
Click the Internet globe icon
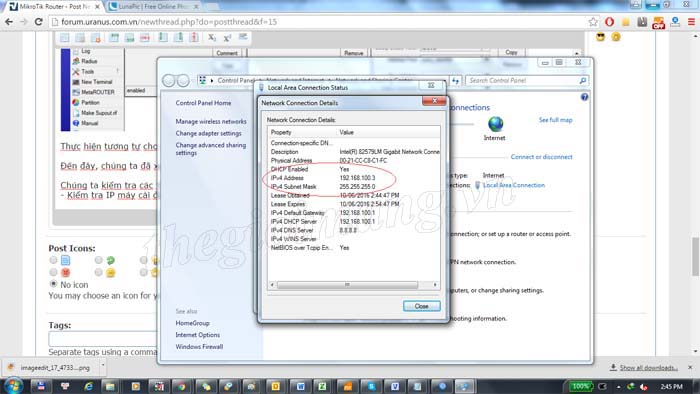[495, 124]
